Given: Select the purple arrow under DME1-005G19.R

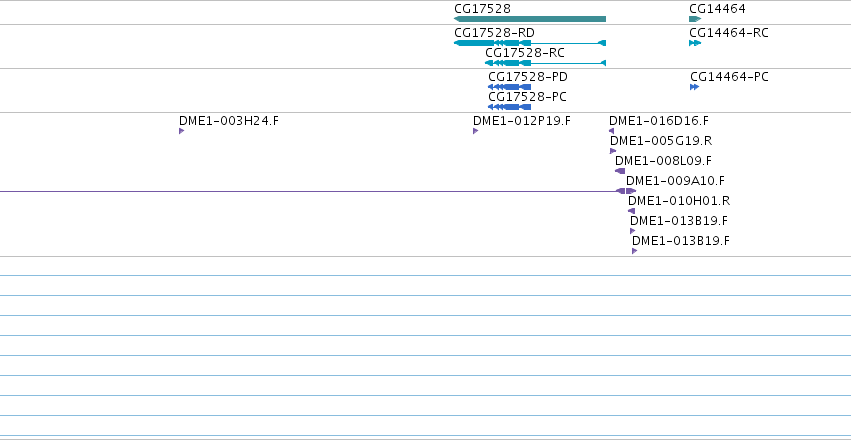Looking at the screenshot, I should [x=613, y=151].
